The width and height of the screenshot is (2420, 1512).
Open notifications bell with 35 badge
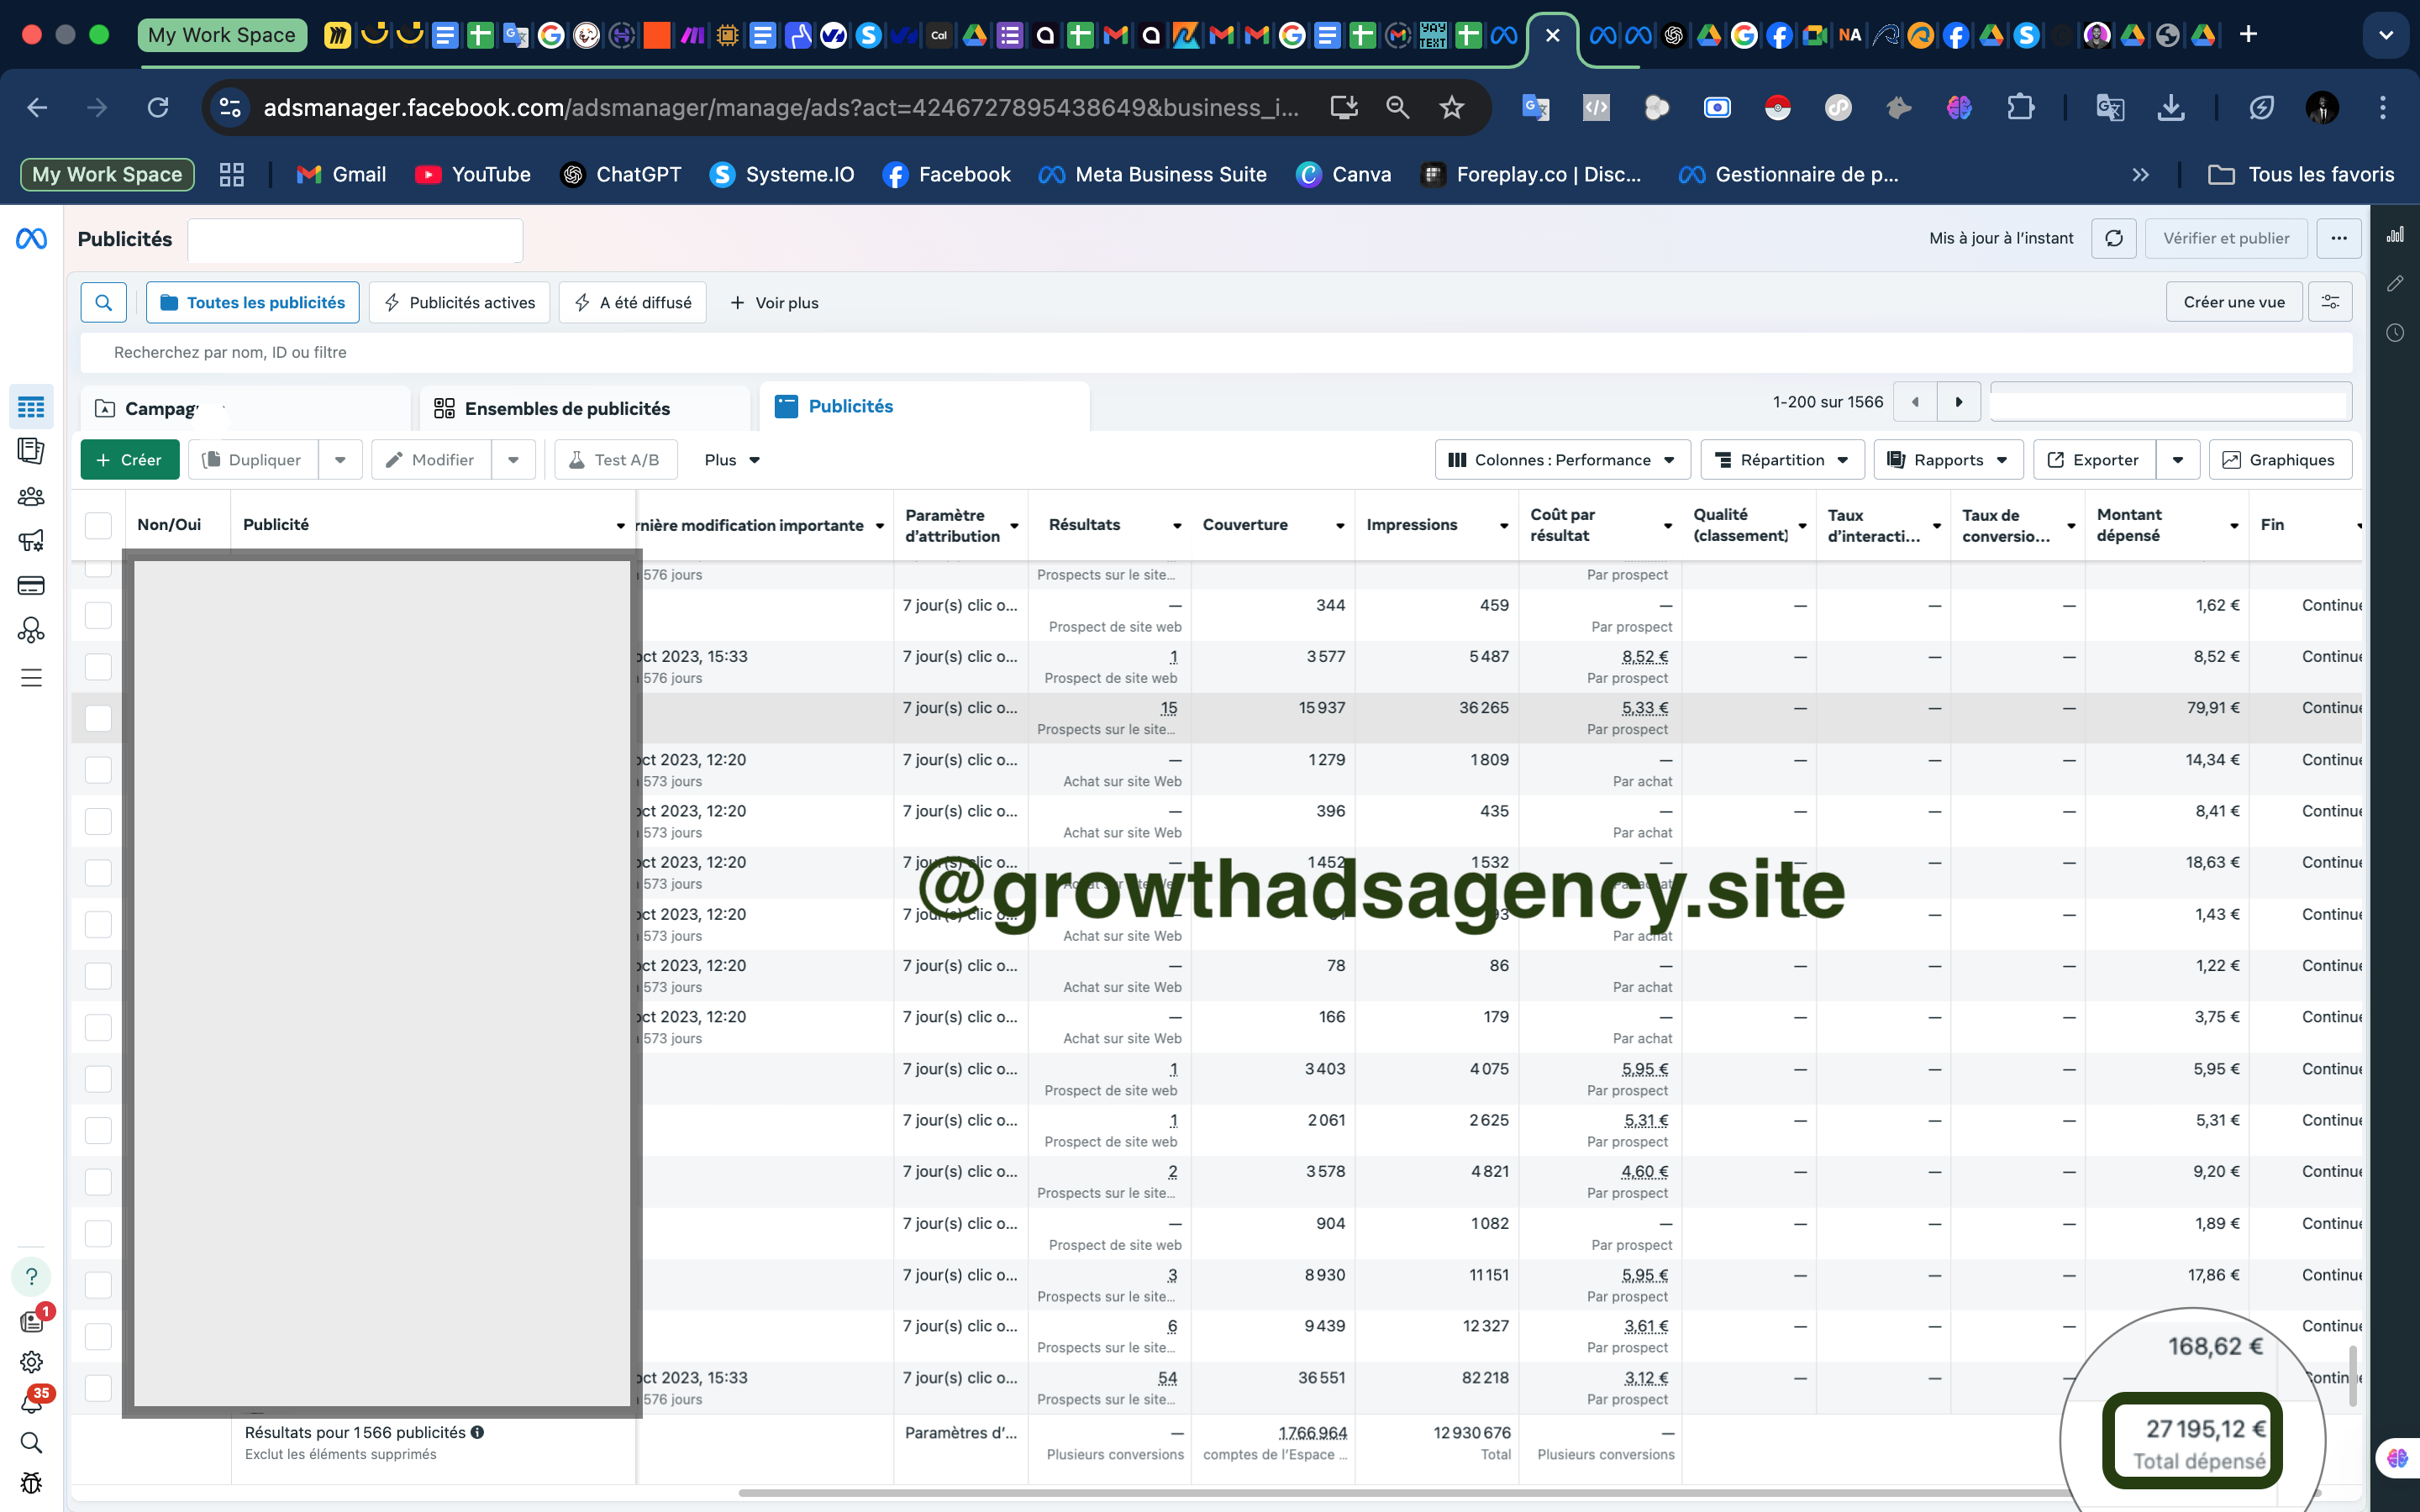(31, 1403)
